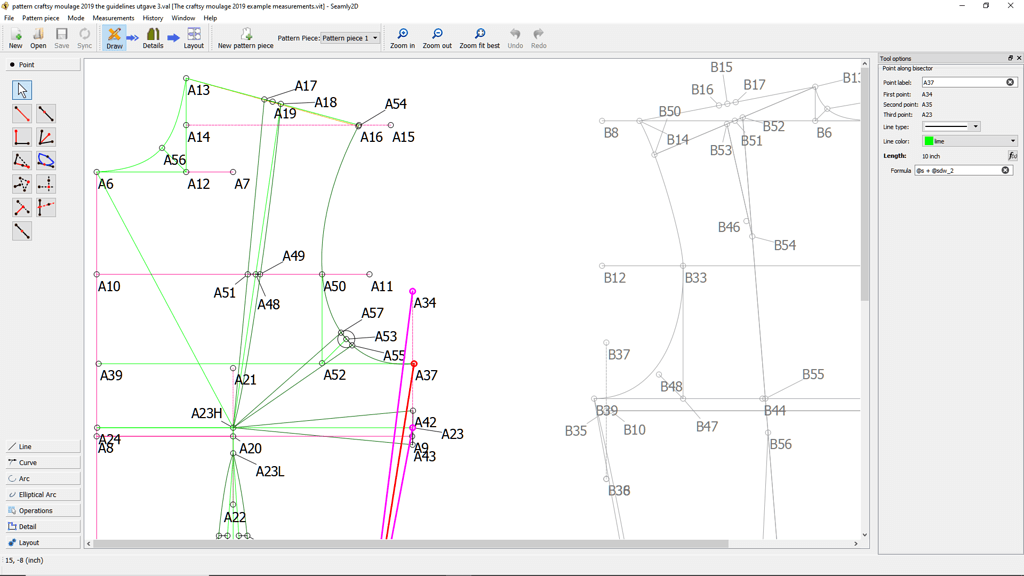The width and height of the screenshot is (1024, 576).
Task: Select the arrow pointer tool
Action: coord(22,90)
